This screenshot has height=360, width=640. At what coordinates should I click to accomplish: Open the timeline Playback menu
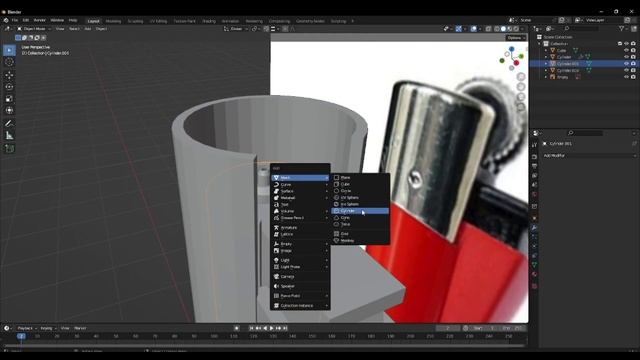point(27,328)
